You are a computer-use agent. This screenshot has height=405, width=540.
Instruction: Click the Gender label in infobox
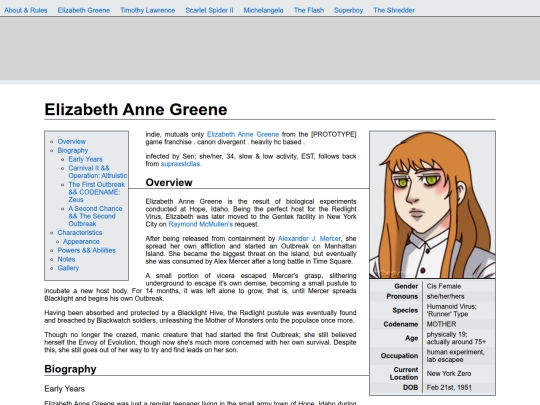[406, 286]
